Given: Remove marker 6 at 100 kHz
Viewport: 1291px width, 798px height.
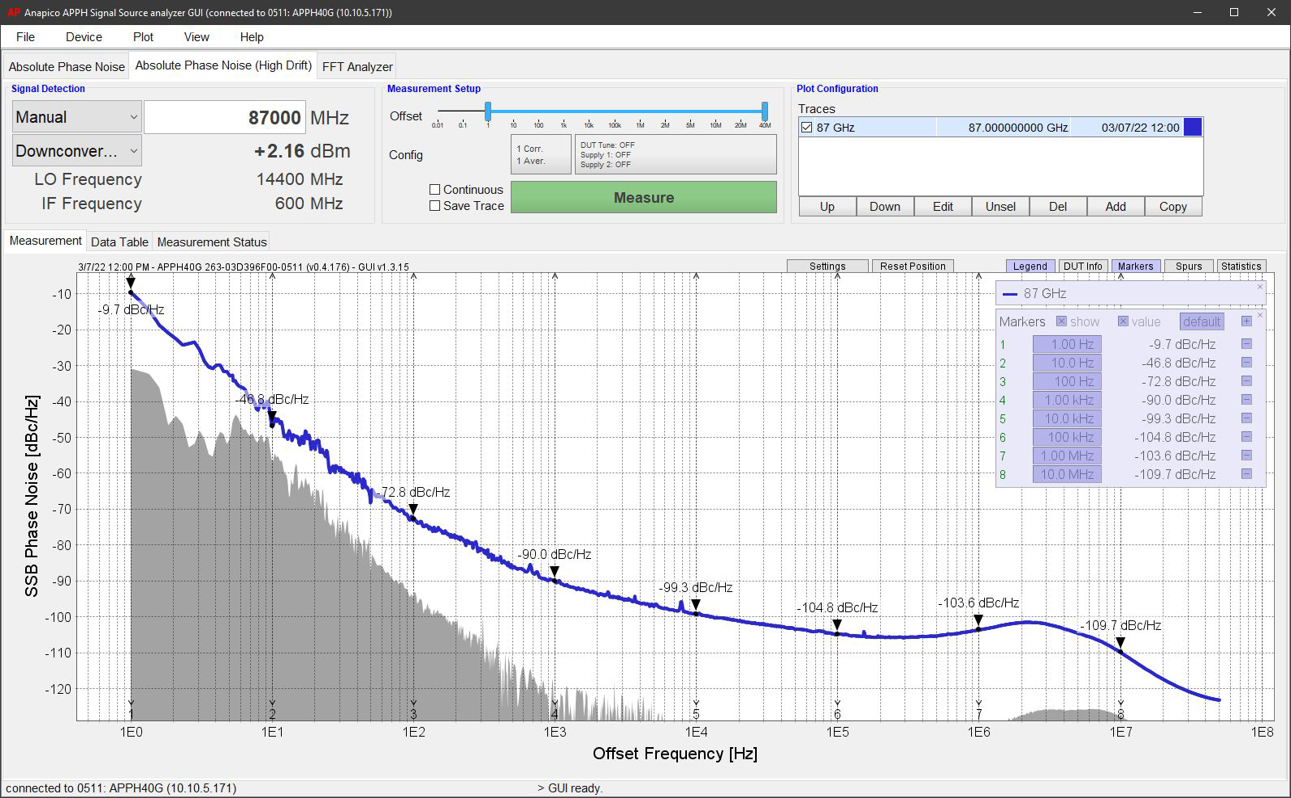Looking at the screenshot, I should point(1246,437).
